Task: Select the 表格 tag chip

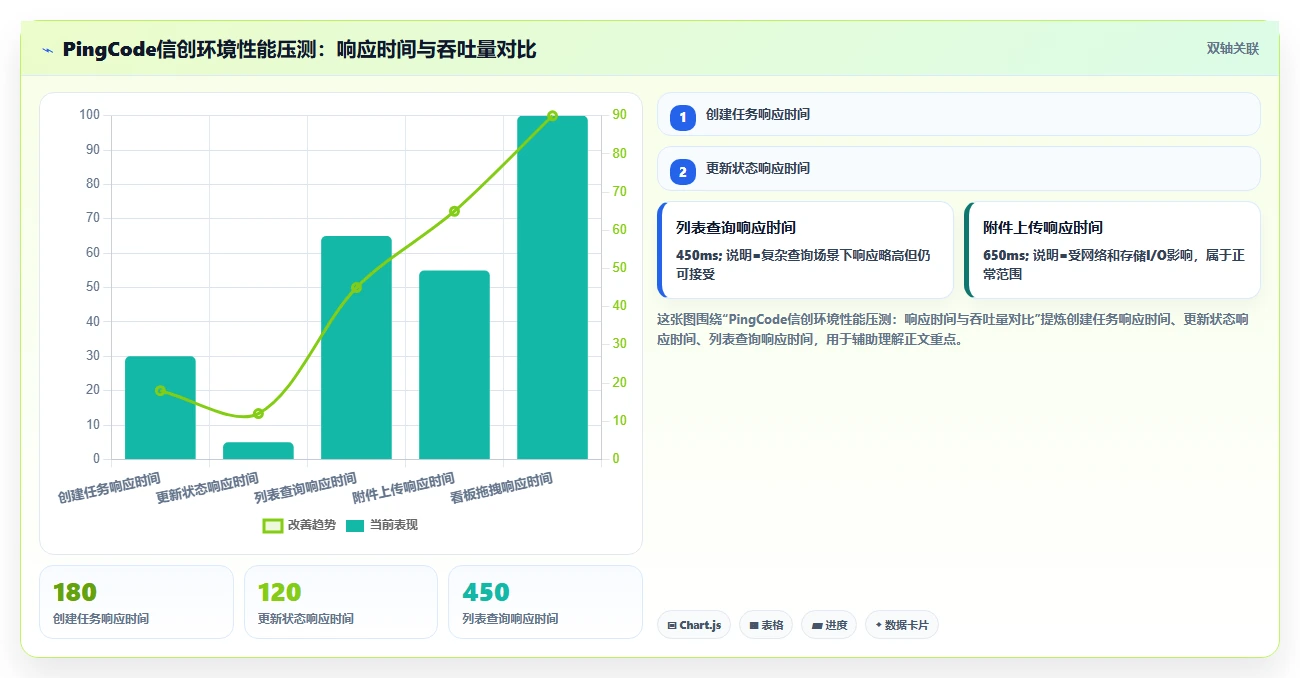Action: 766,625
